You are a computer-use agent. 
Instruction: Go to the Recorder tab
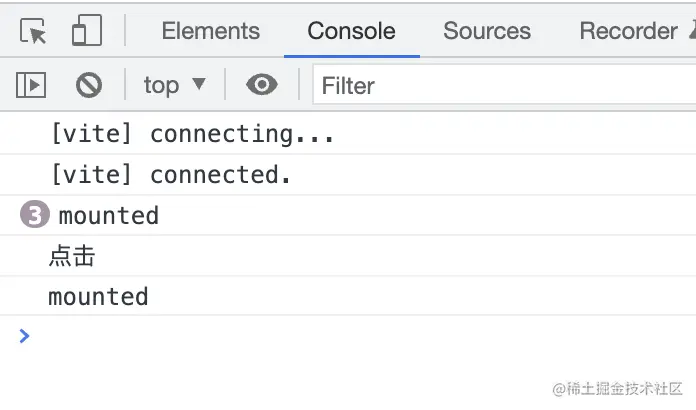click(x=629, y=31)
